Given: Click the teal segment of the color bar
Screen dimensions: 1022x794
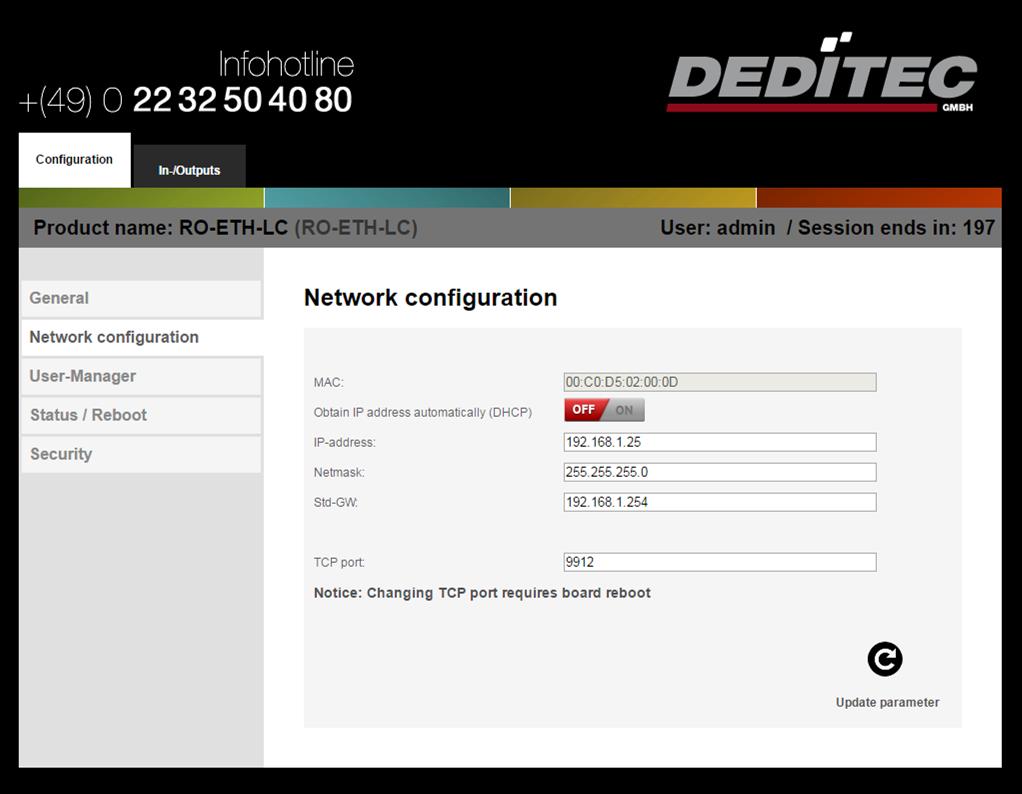Looking at the screenshot, I should pyautogui.click(x=387, y=198).
